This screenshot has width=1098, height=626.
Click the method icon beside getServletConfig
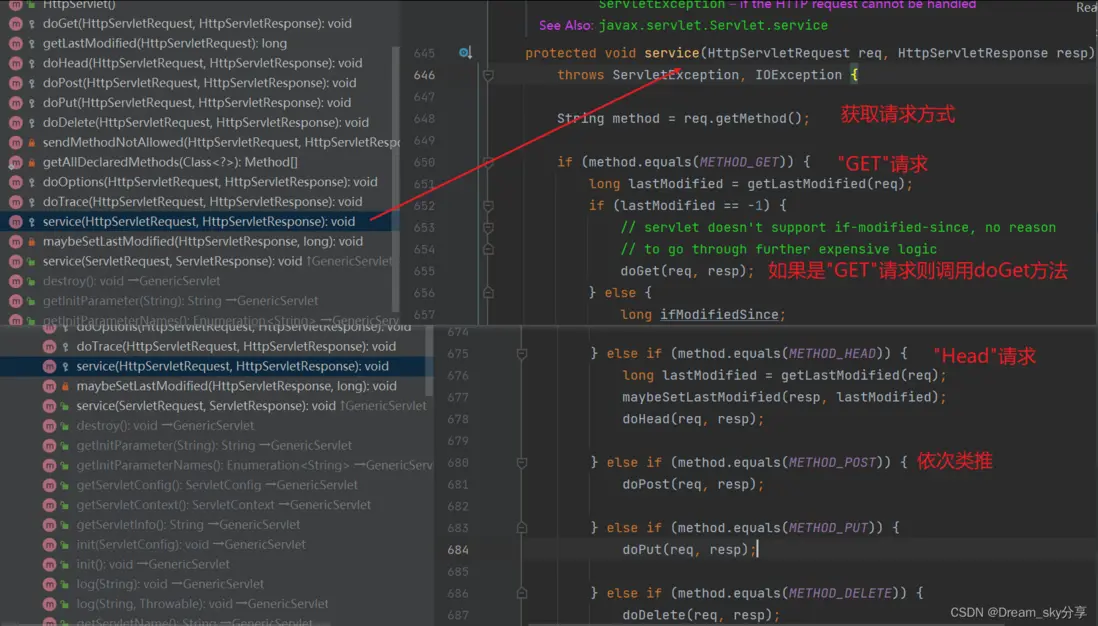pyautogui.click(x=49, y=485)
